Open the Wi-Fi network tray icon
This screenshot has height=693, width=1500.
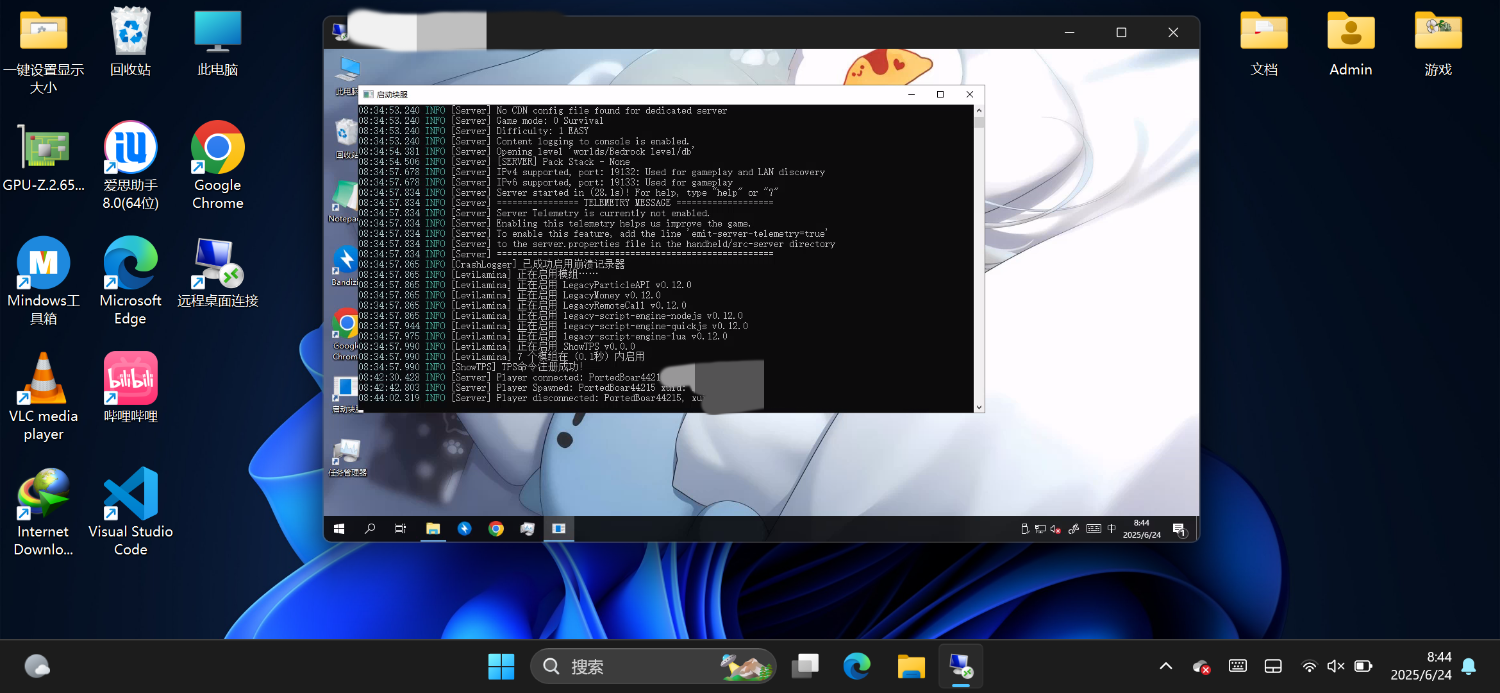coord(1309,666)
